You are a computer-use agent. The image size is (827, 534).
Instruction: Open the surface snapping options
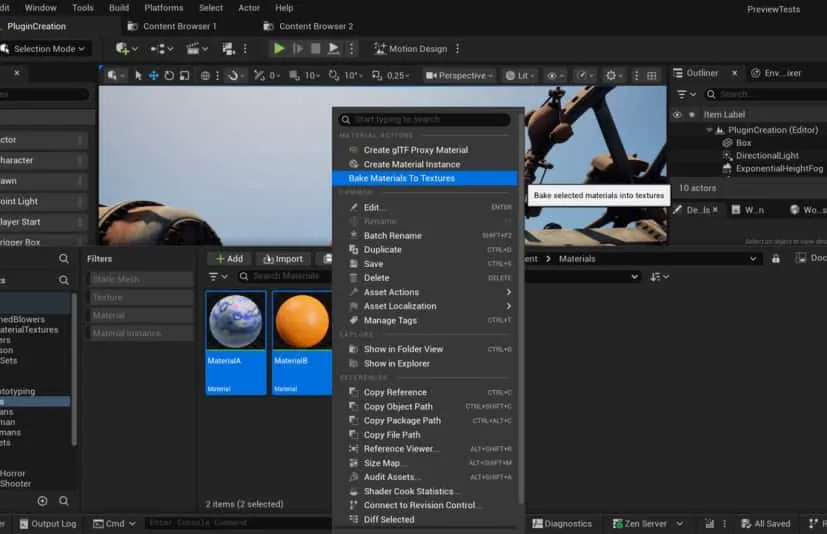[x=235, y=75]
